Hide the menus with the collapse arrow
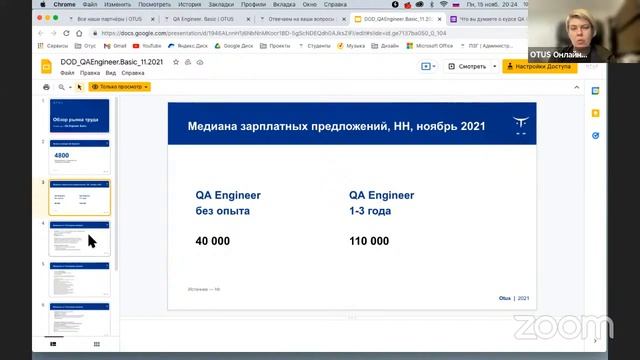 [576, 87]
